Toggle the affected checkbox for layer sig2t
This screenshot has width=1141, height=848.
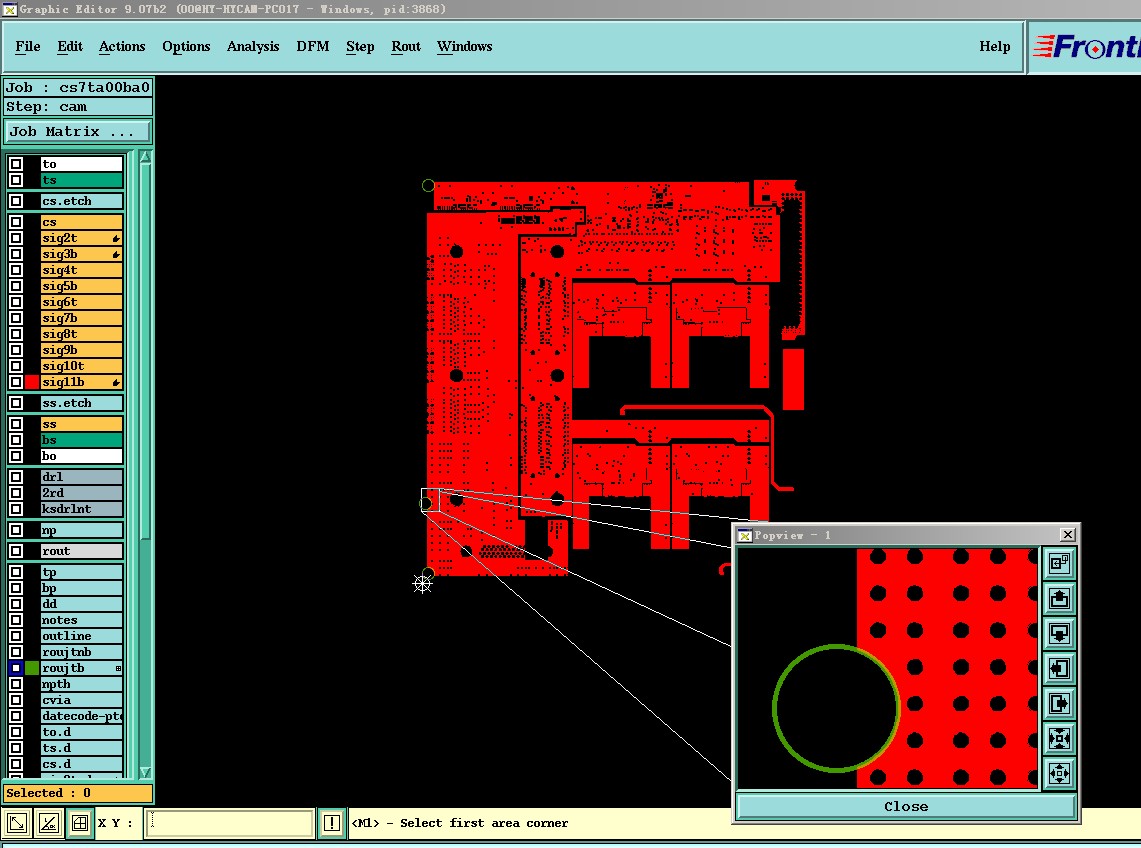coord(16,238)
